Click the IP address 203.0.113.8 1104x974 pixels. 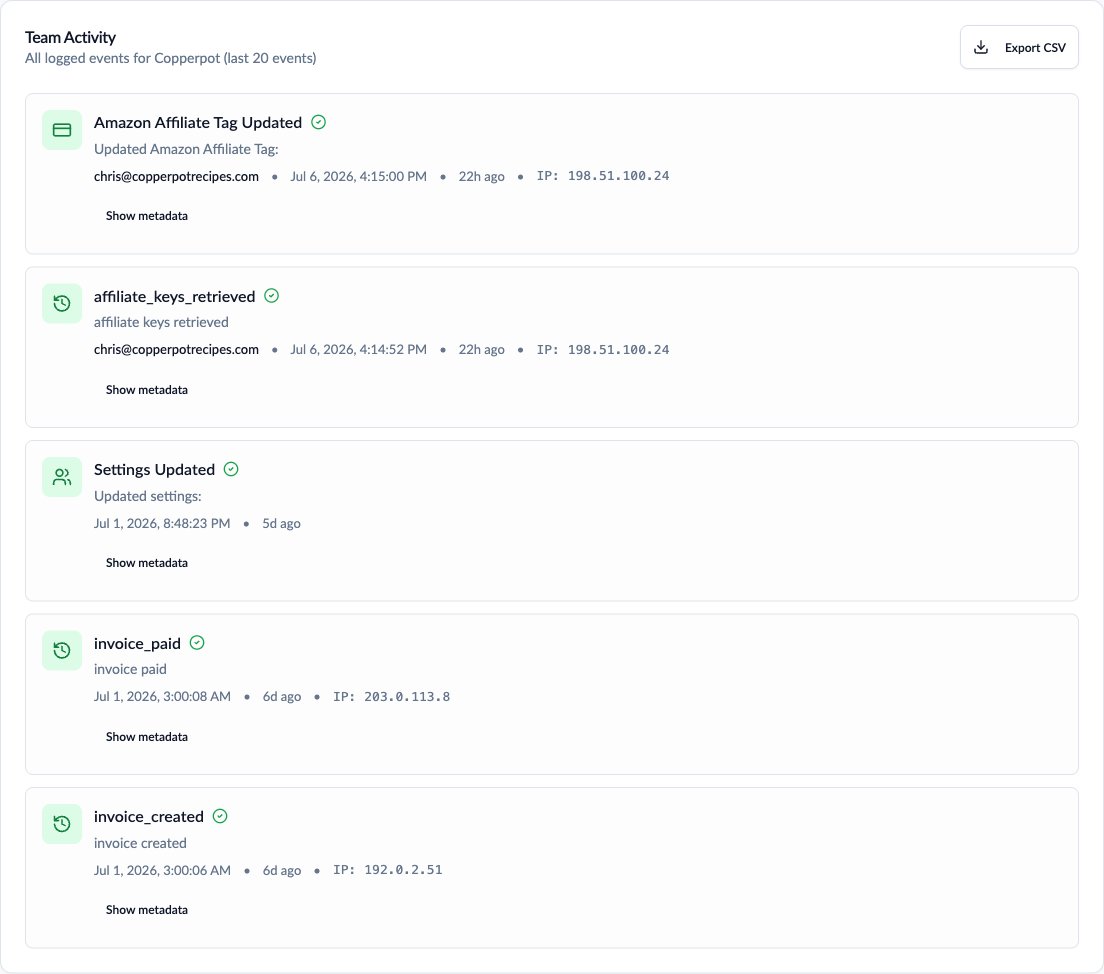click(391, 697)
